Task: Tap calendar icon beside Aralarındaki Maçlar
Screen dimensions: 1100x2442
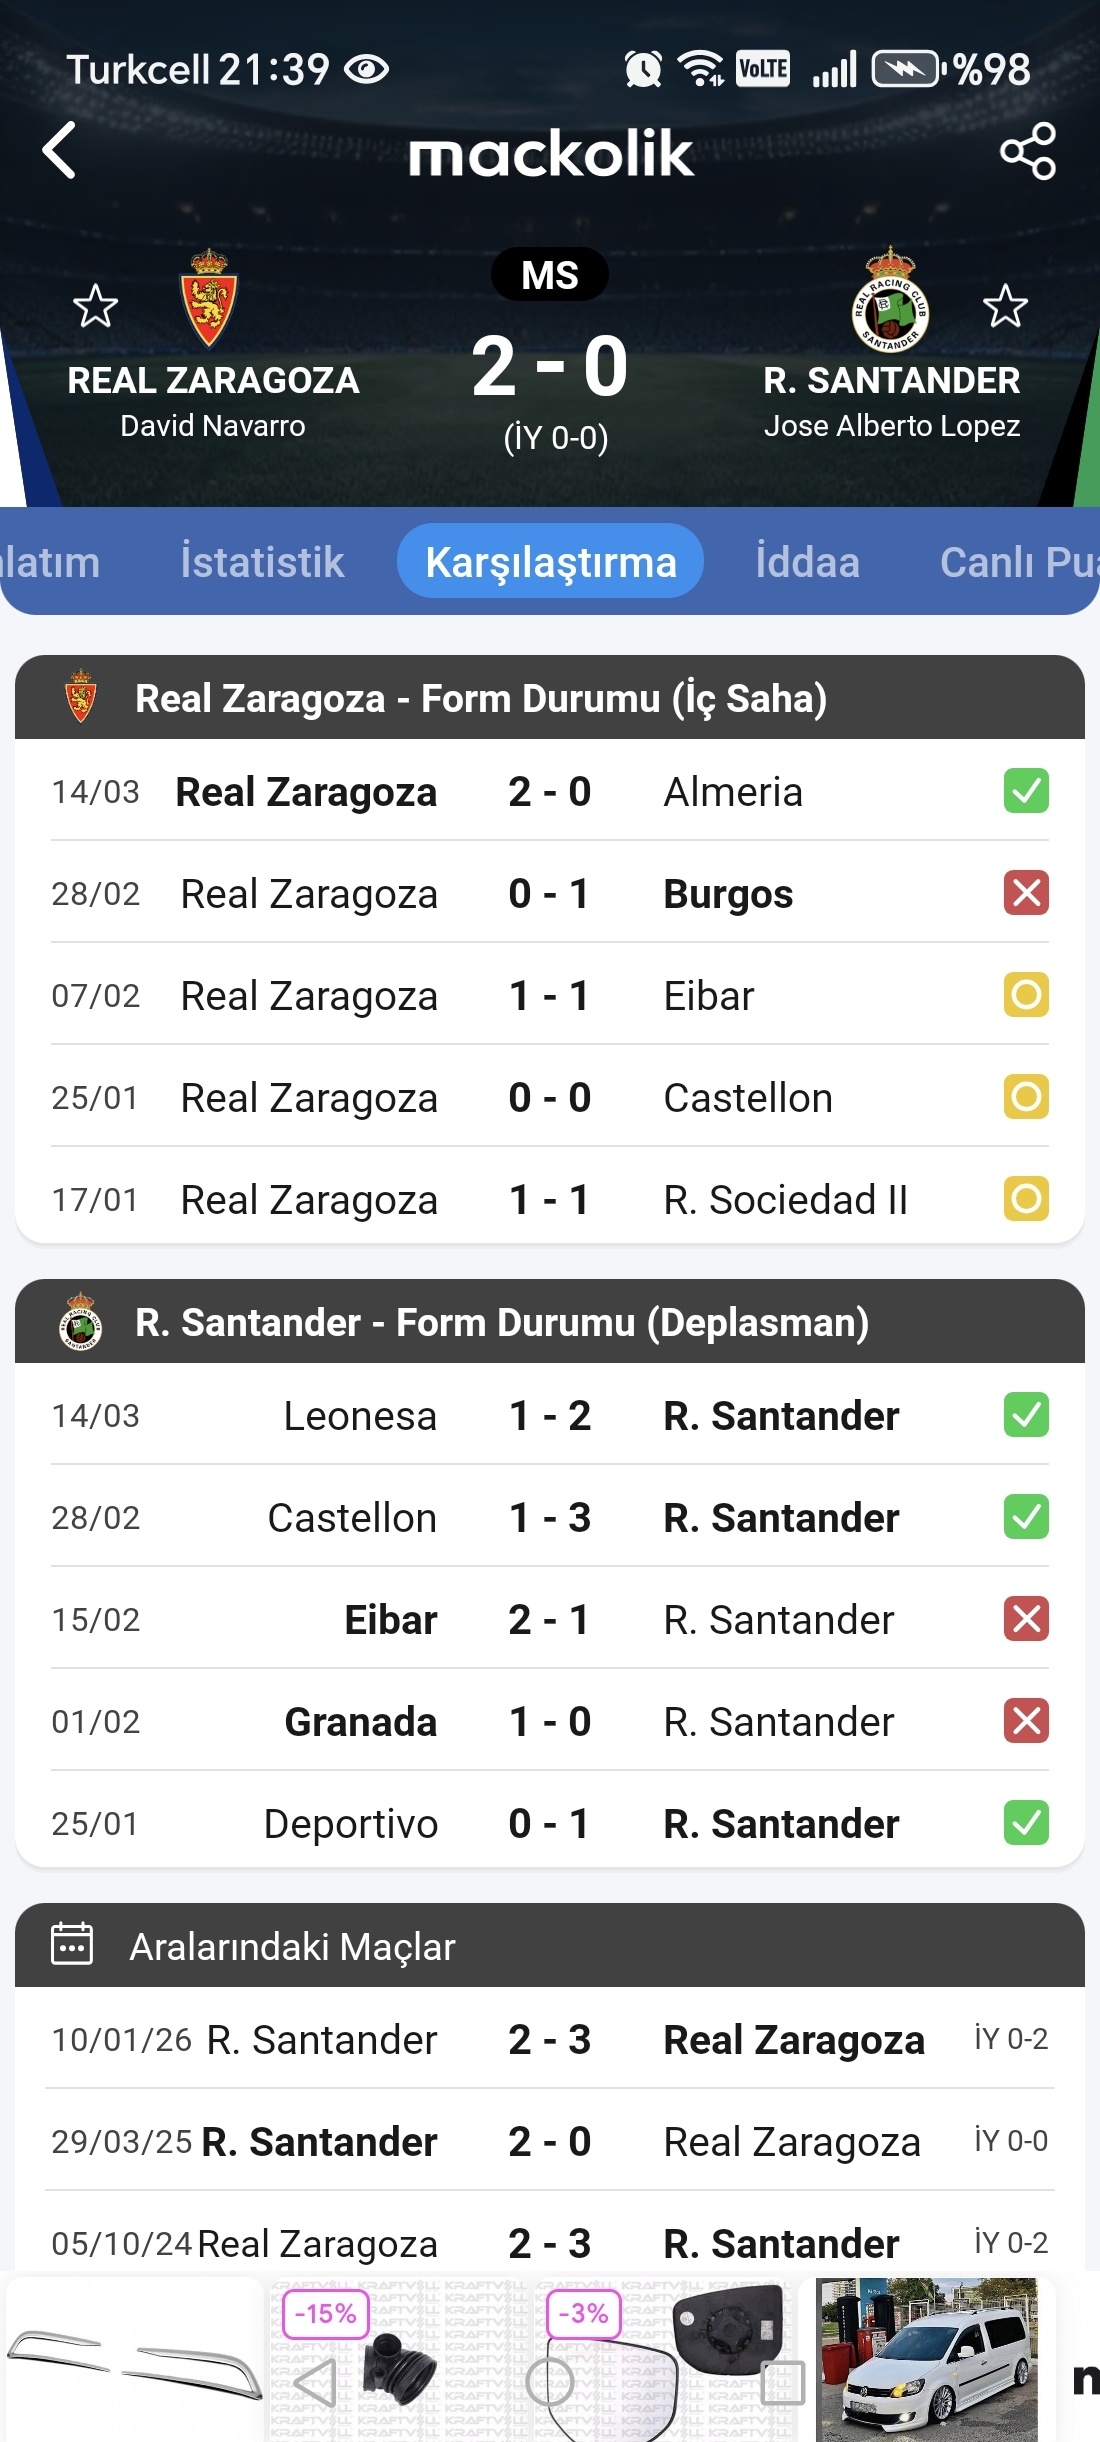Action: point(72,1943)
